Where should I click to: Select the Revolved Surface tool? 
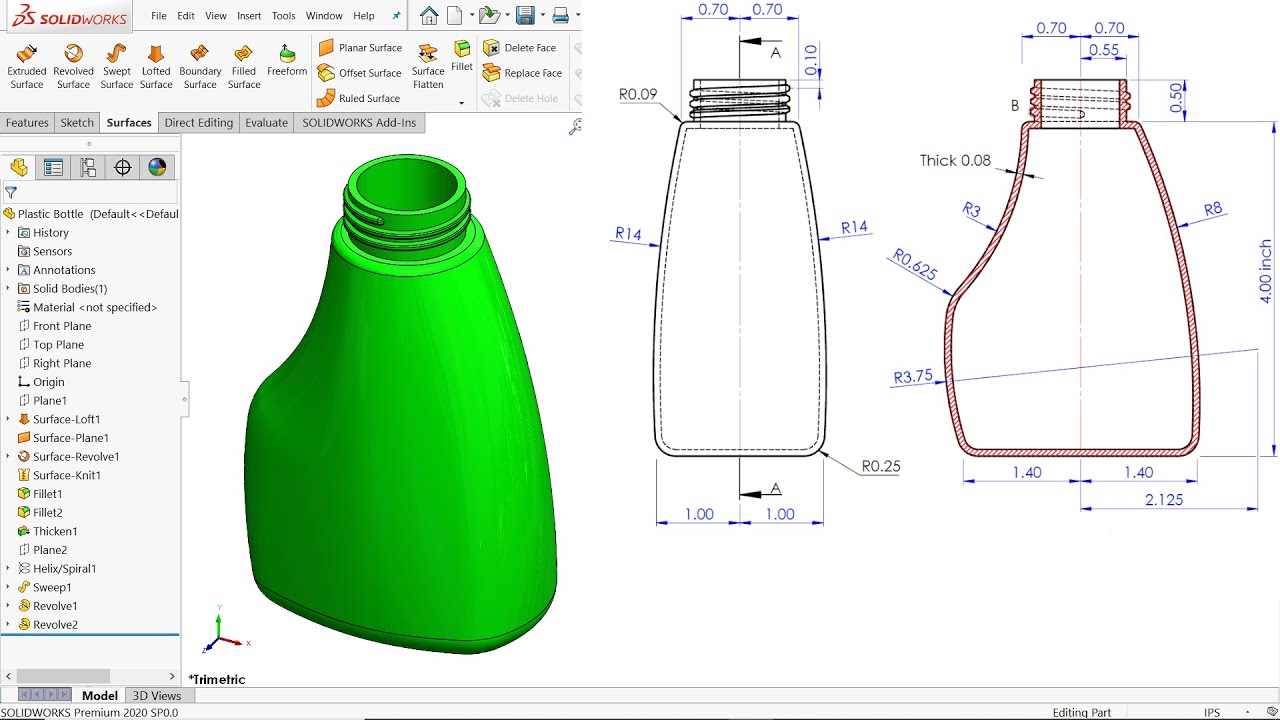73,66
